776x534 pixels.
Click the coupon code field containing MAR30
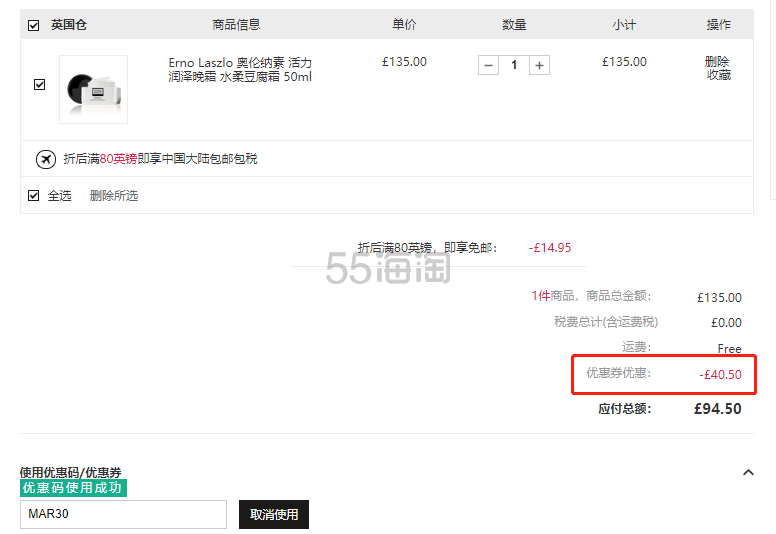point(123,514)
